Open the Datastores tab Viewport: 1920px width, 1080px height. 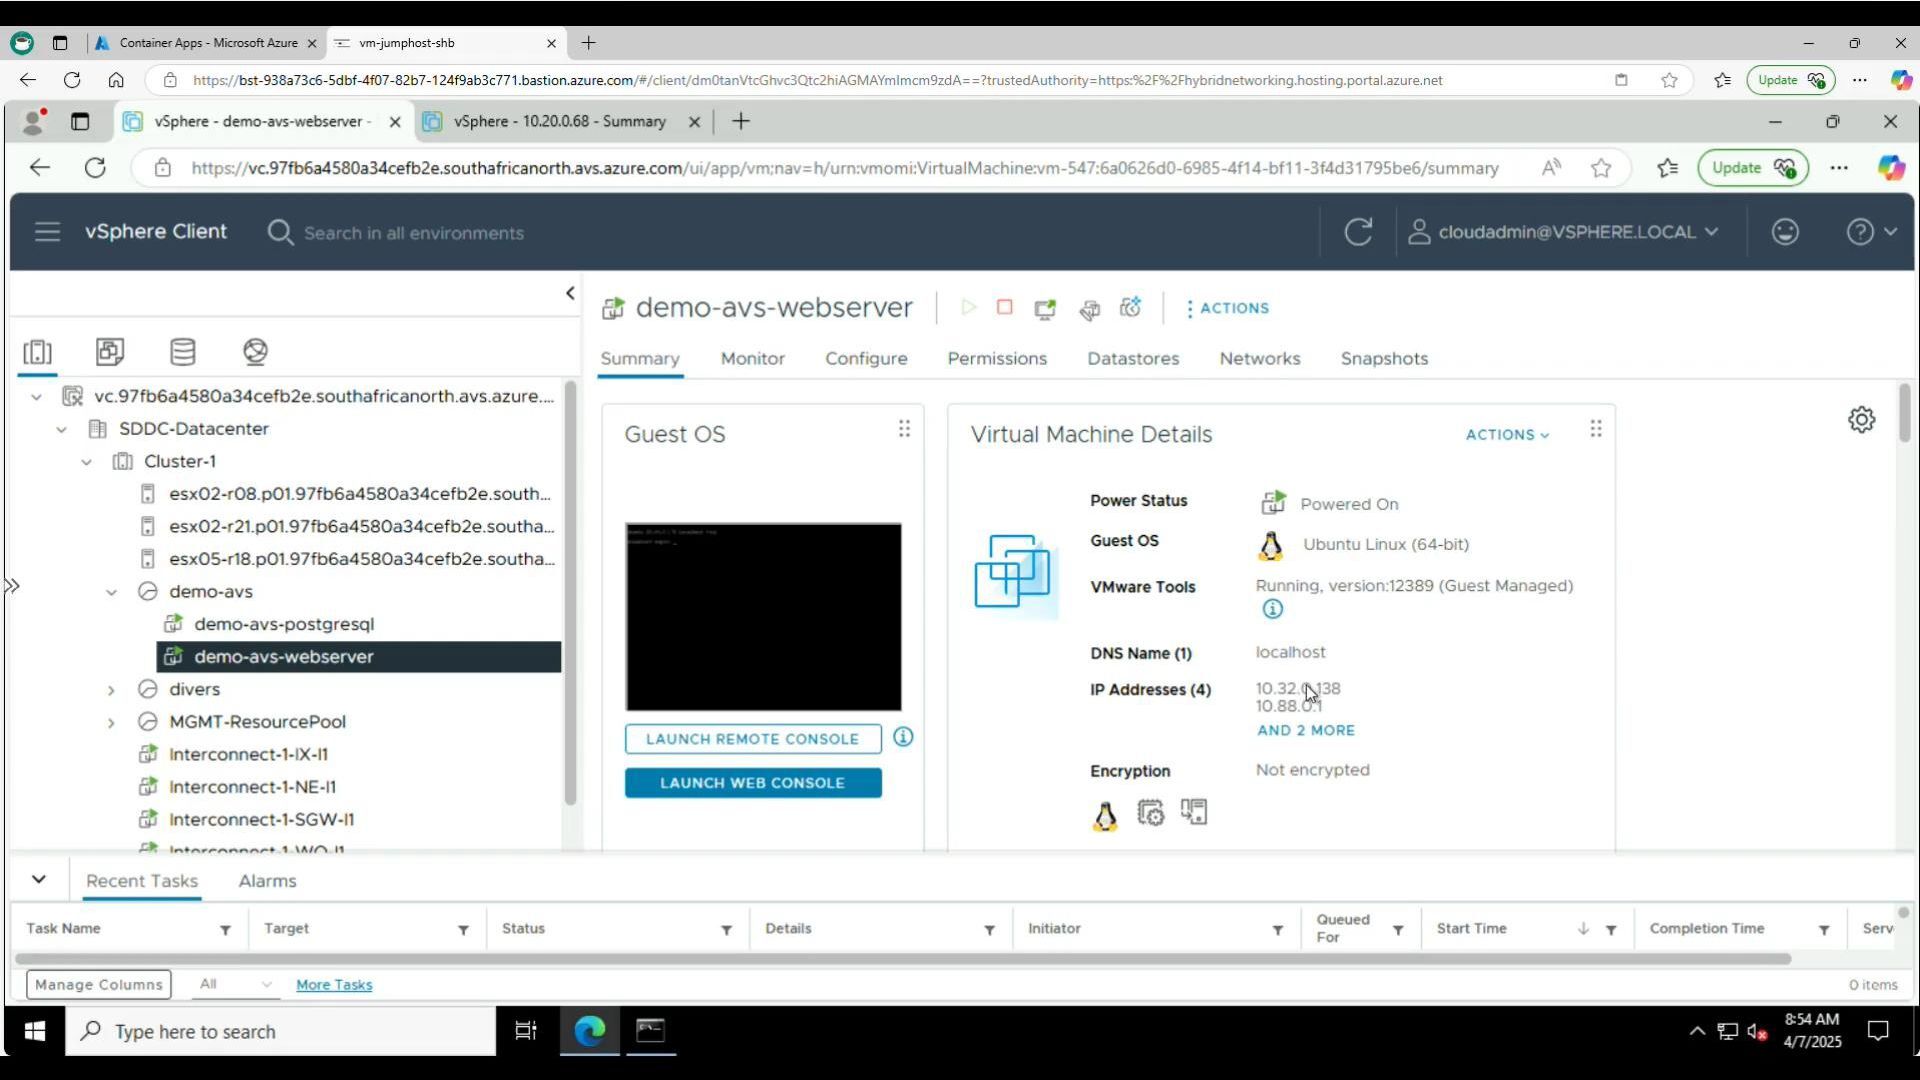1133,359
